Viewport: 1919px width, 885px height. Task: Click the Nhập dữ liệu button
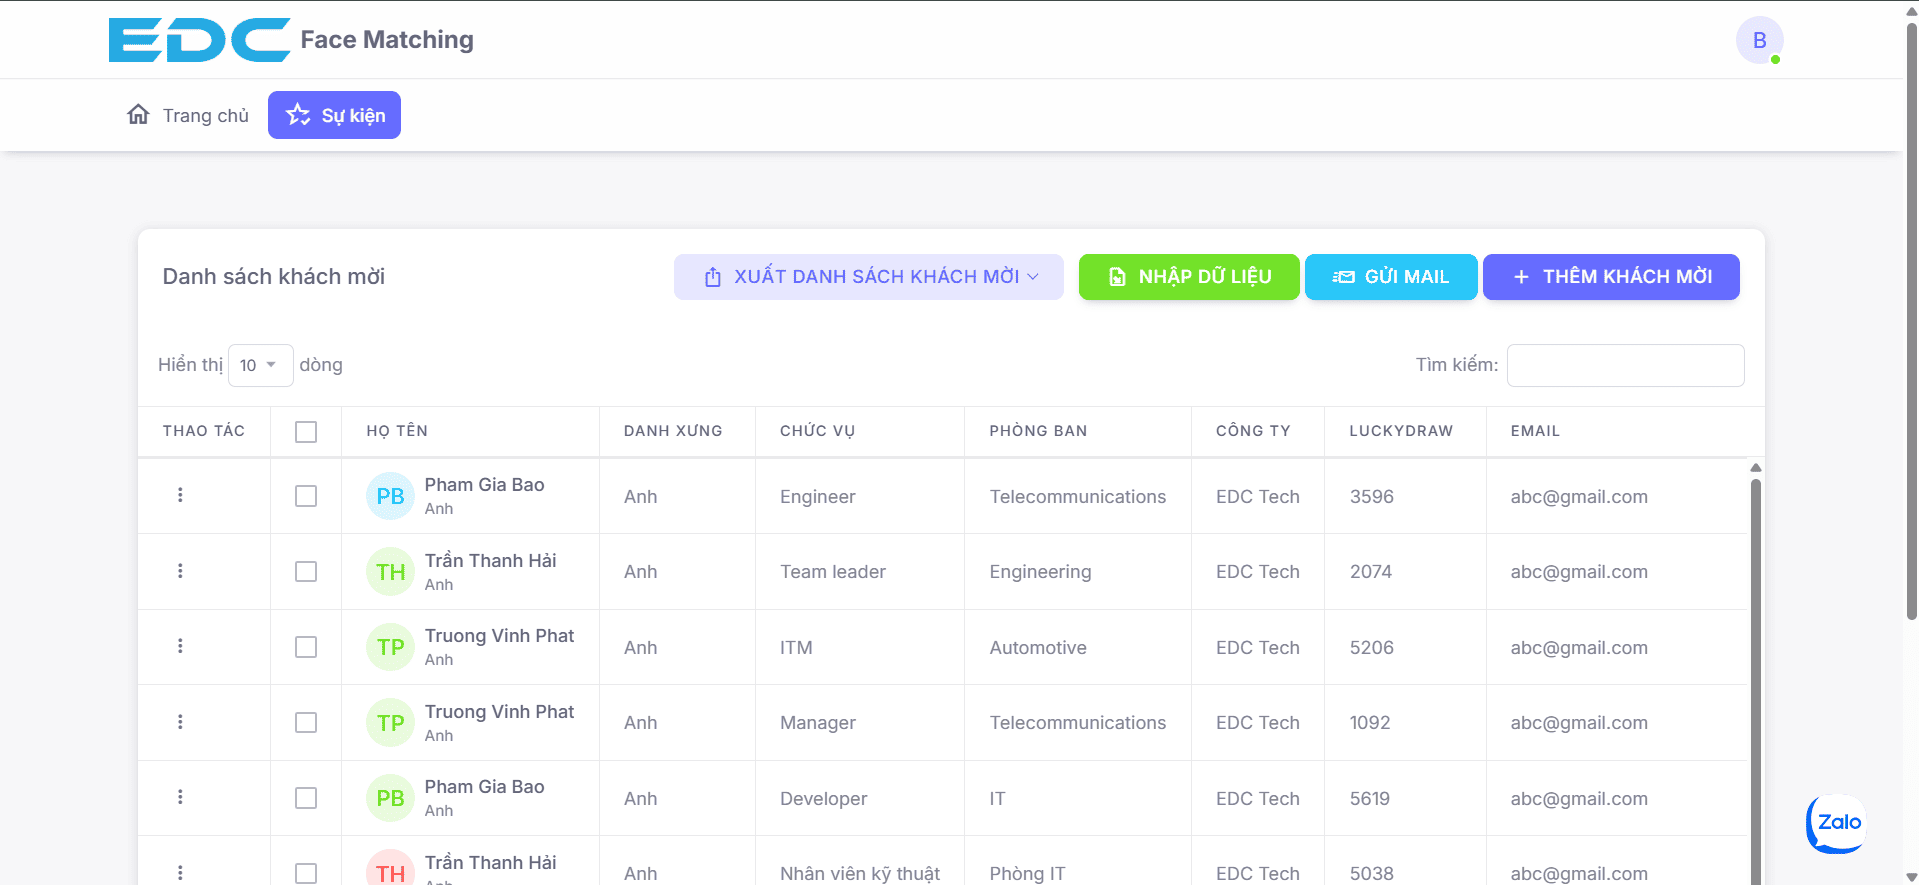(1189, 277)
